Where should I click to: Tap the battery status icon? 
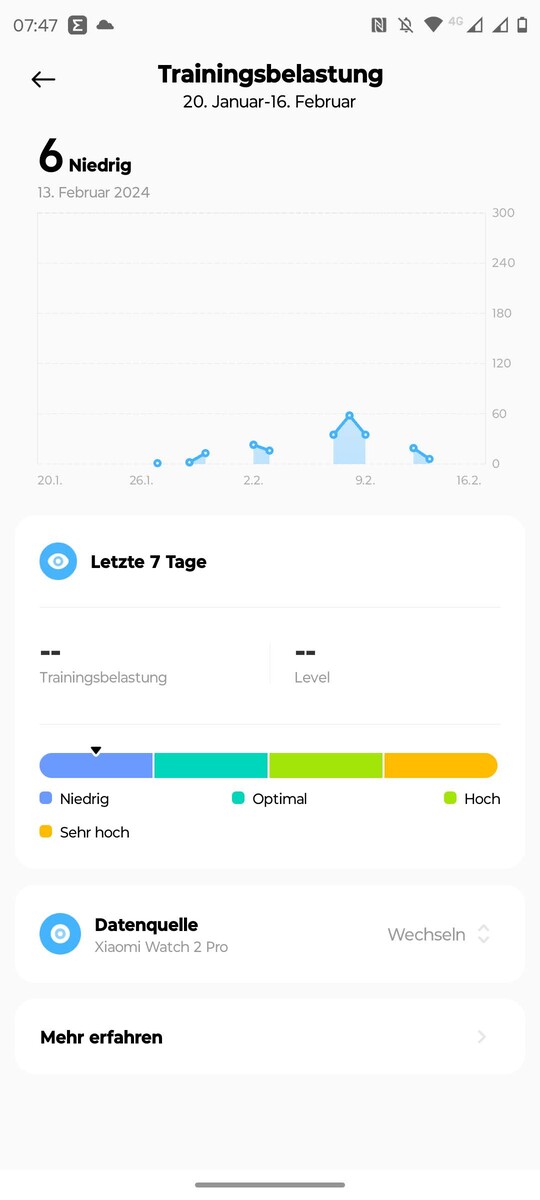[x=522, y=26]
